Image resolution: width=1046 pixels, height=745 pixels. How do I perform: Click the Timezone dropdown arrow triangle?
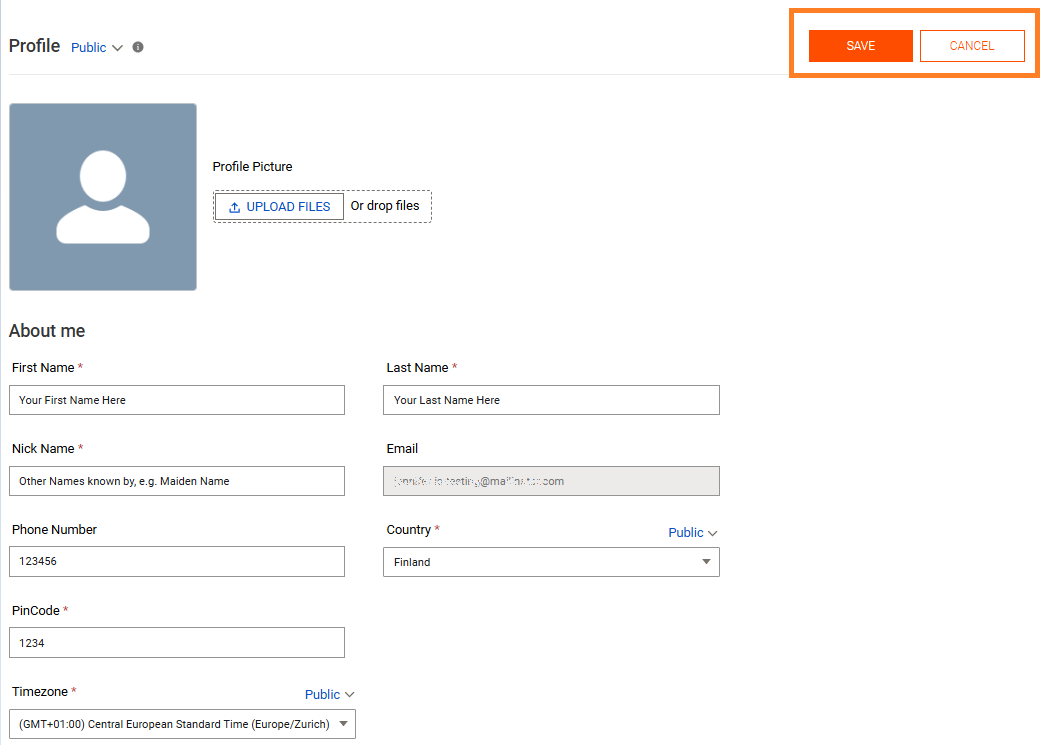click(343, 724)
